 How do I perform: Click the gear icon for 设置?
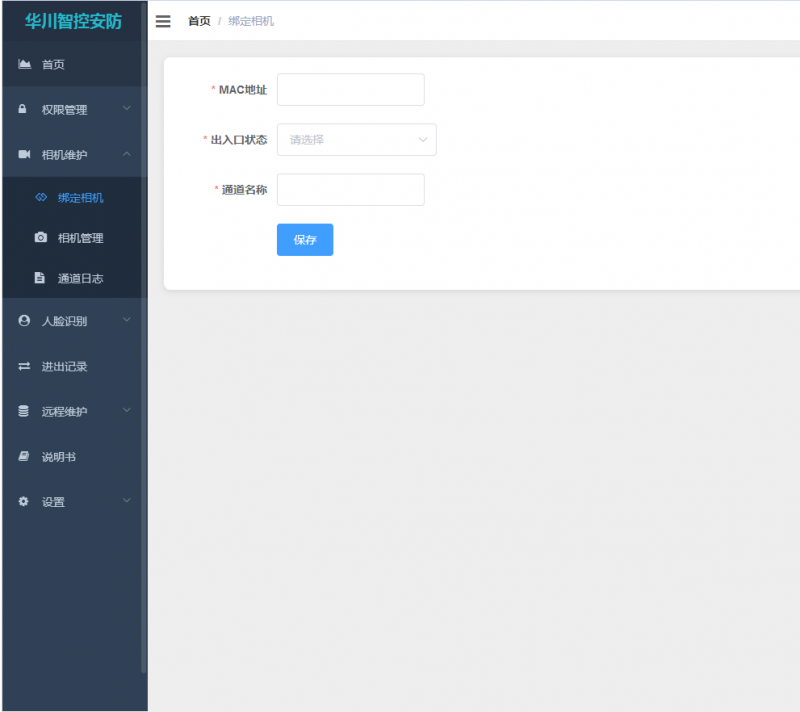click(24, 501)
